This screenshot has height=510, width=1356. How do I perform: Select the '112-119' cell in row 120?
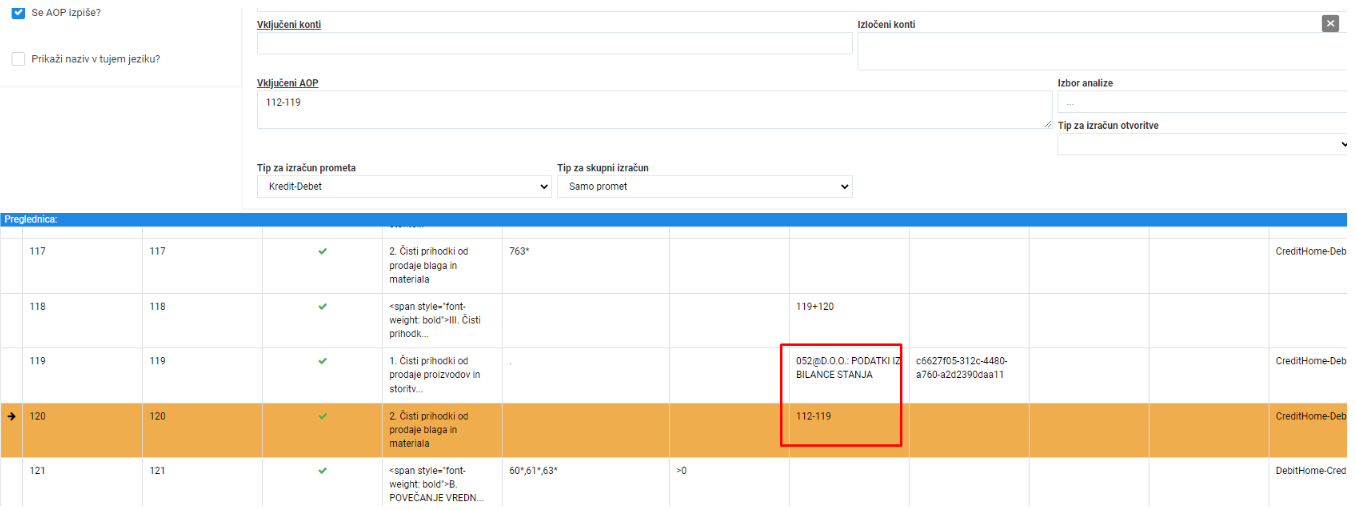pyautogui.click(x=849, y=430)
